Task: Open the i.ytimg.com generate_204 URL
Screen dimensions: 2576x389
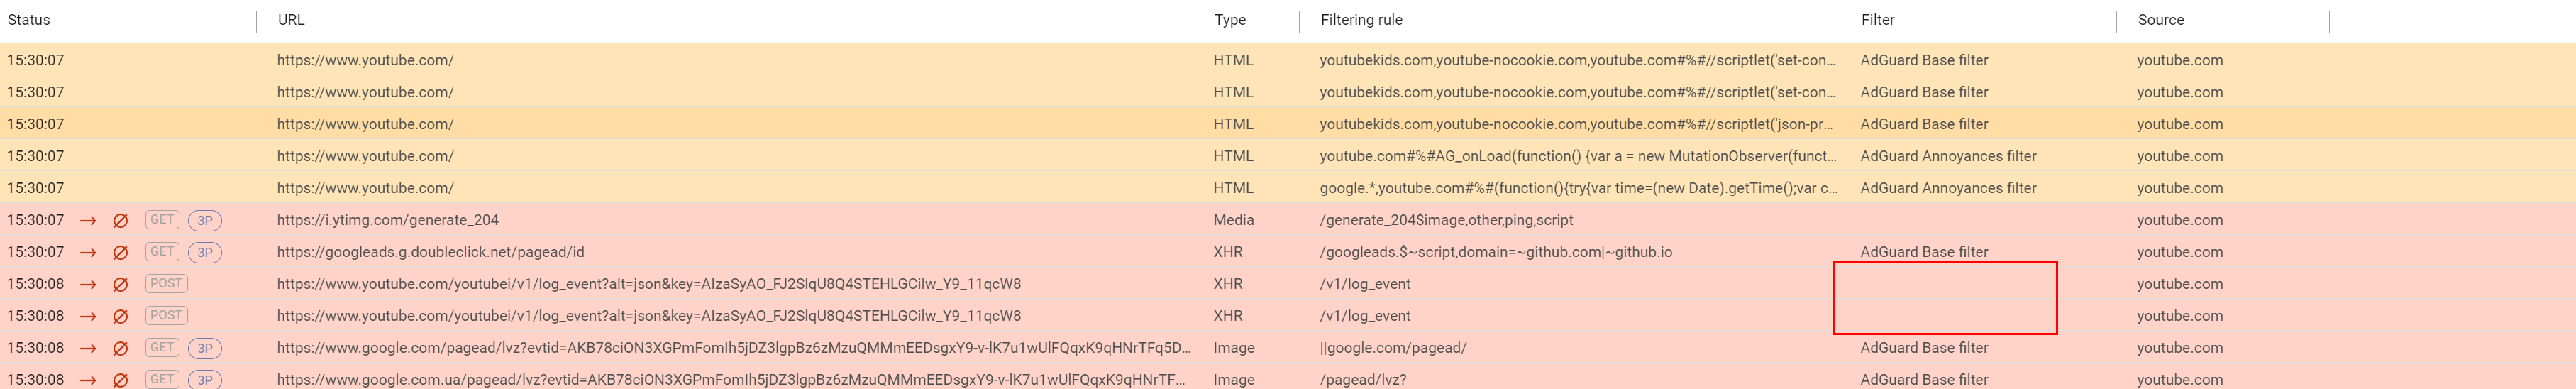Action: click(388, 220)
